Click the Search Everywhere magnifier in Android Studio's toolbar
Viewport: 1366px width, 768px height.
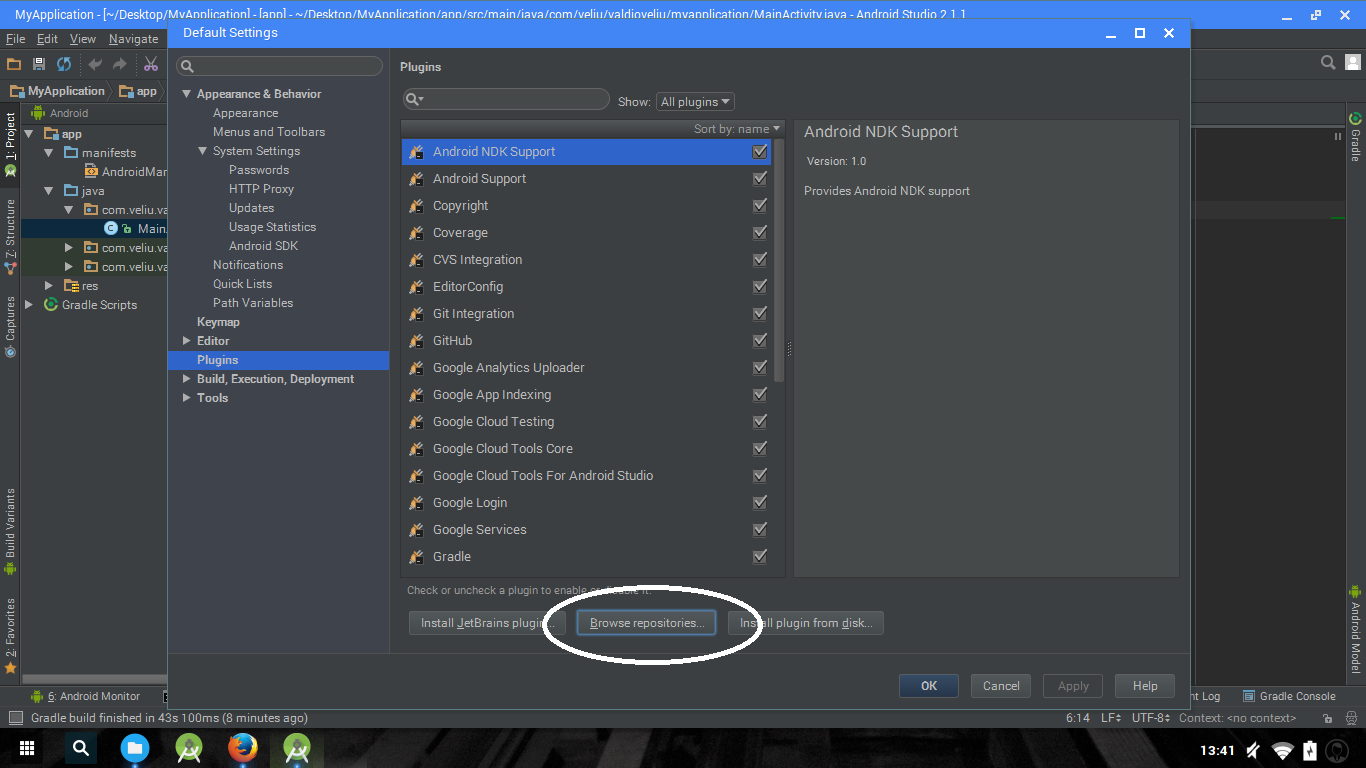[x=1328, y=62]
